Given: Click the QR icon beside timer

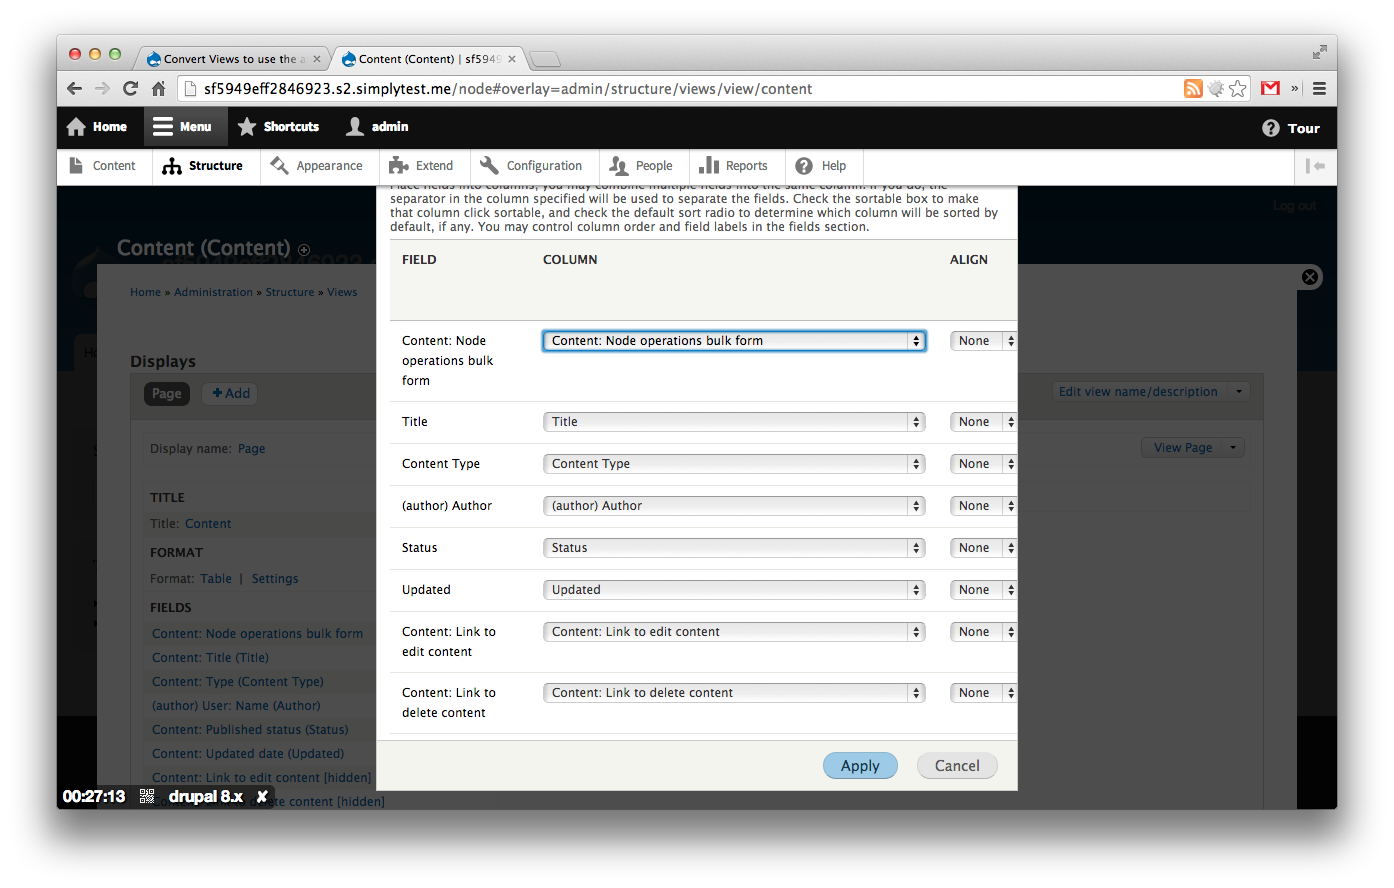Looking at the screenshot, I should click(x=147, y=797).
